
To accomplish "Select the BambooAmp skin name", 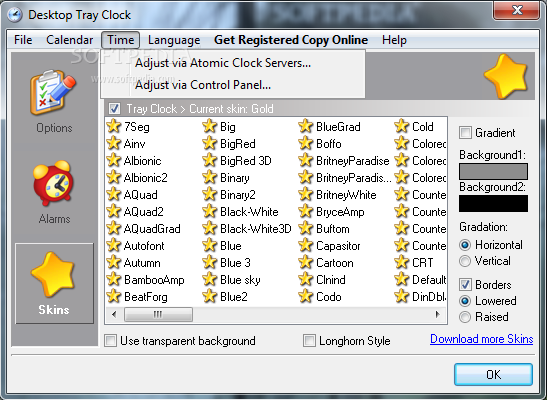I will [154, 280].
